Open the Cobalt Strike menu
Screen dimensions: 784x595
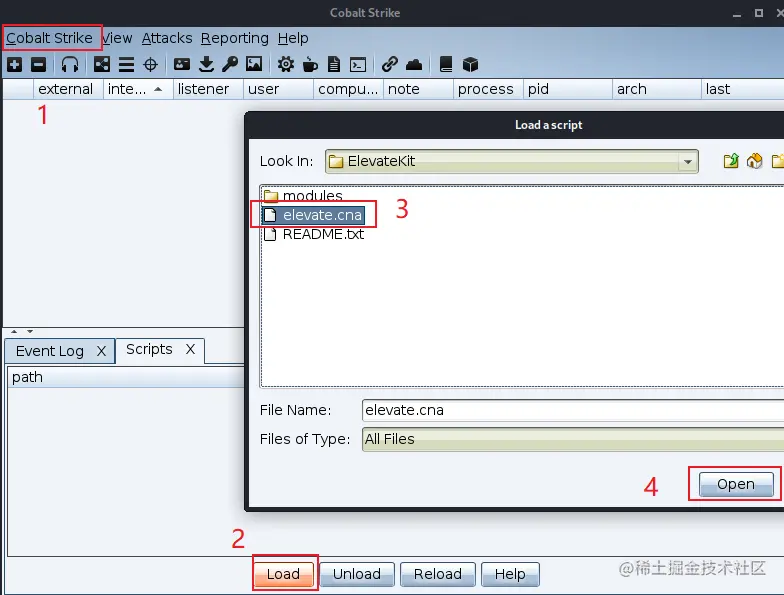coord(50,38)
